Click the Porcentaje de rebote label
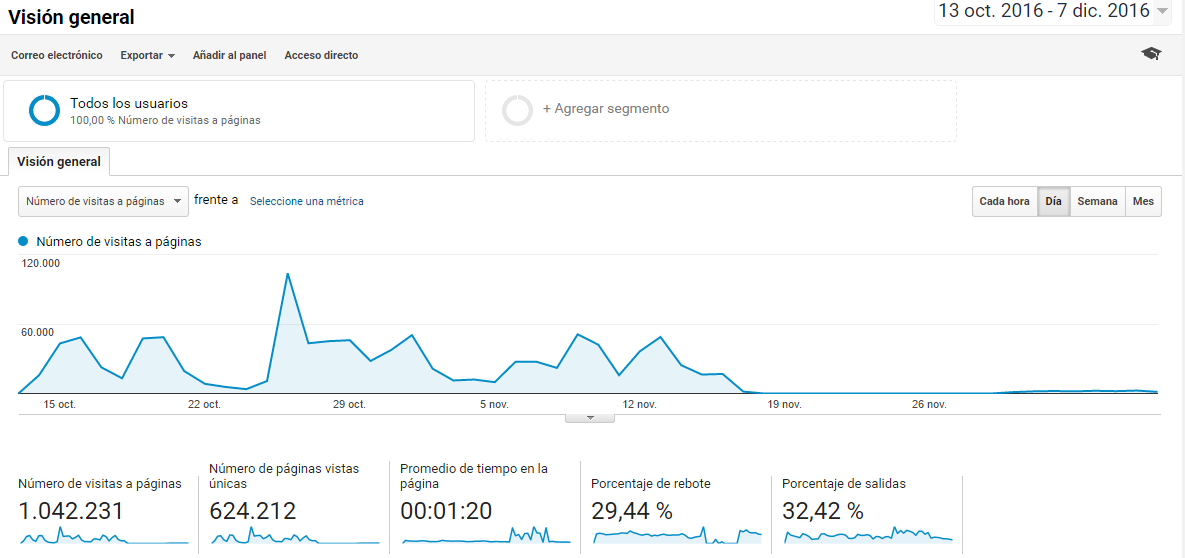This screenshot has width=1185, height=558. tap(651, 484)
